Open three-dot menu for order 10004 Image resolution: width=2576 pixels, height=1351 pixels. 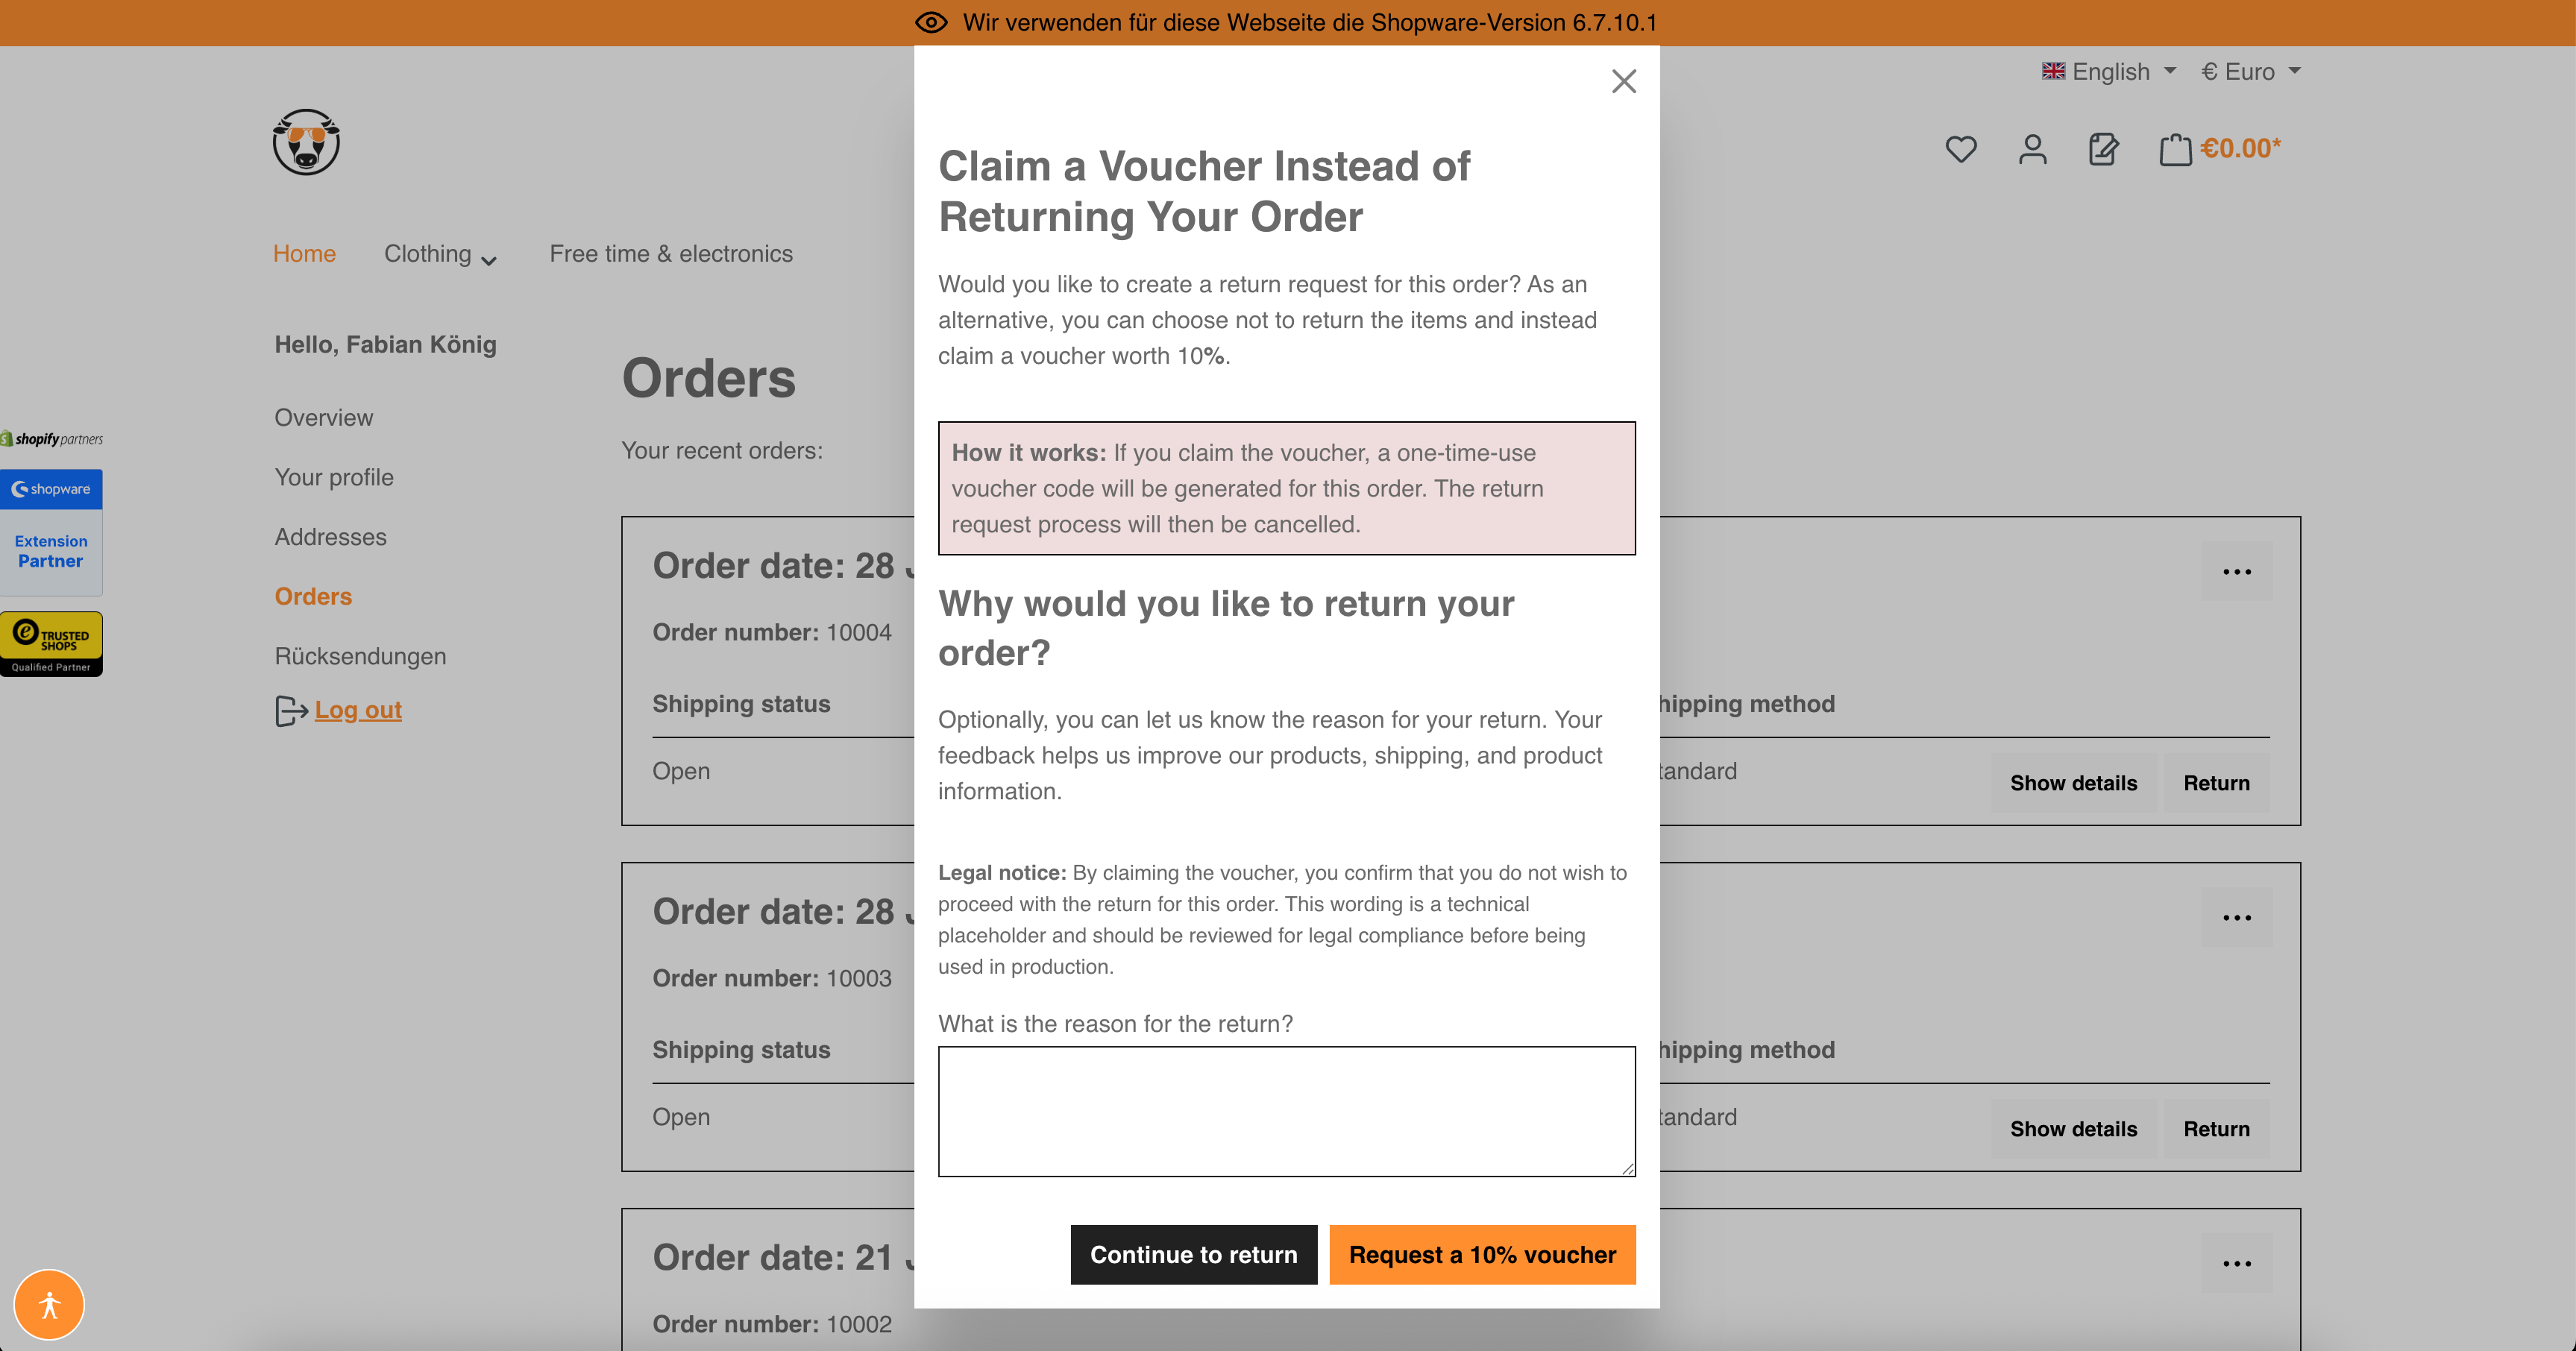(x=2236, y=572)
